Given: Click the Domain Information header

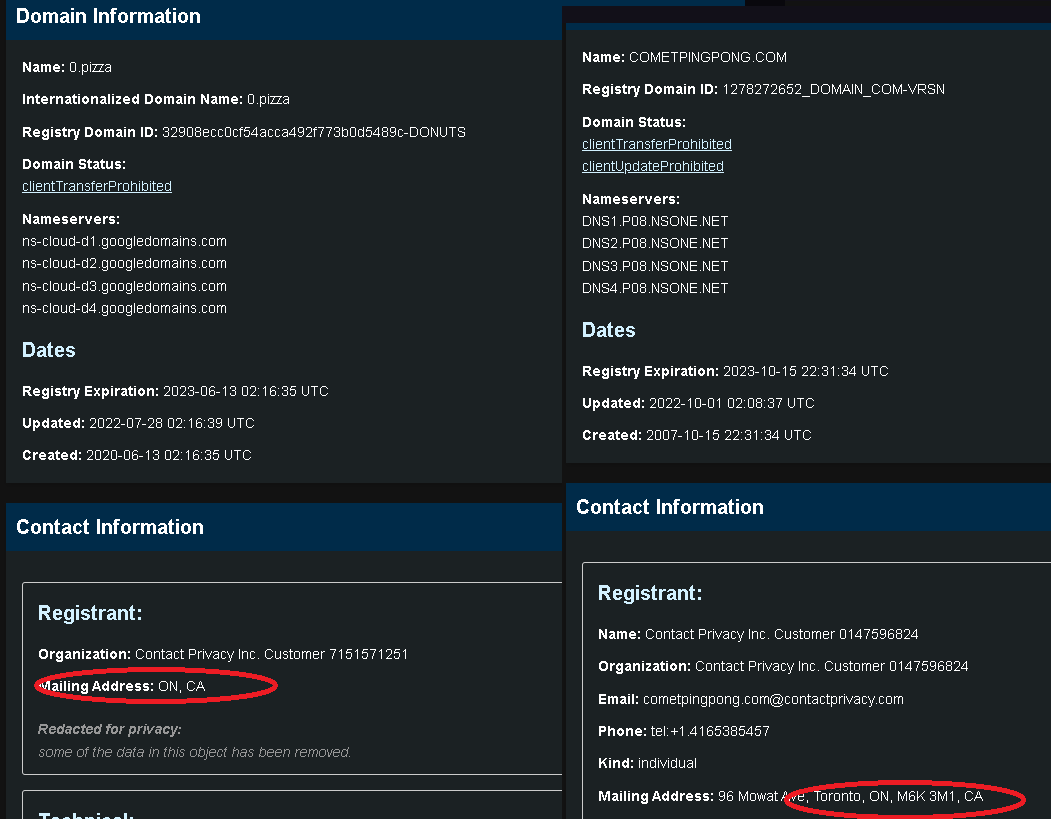Looking at the screenshot, I should coord(108,16).
